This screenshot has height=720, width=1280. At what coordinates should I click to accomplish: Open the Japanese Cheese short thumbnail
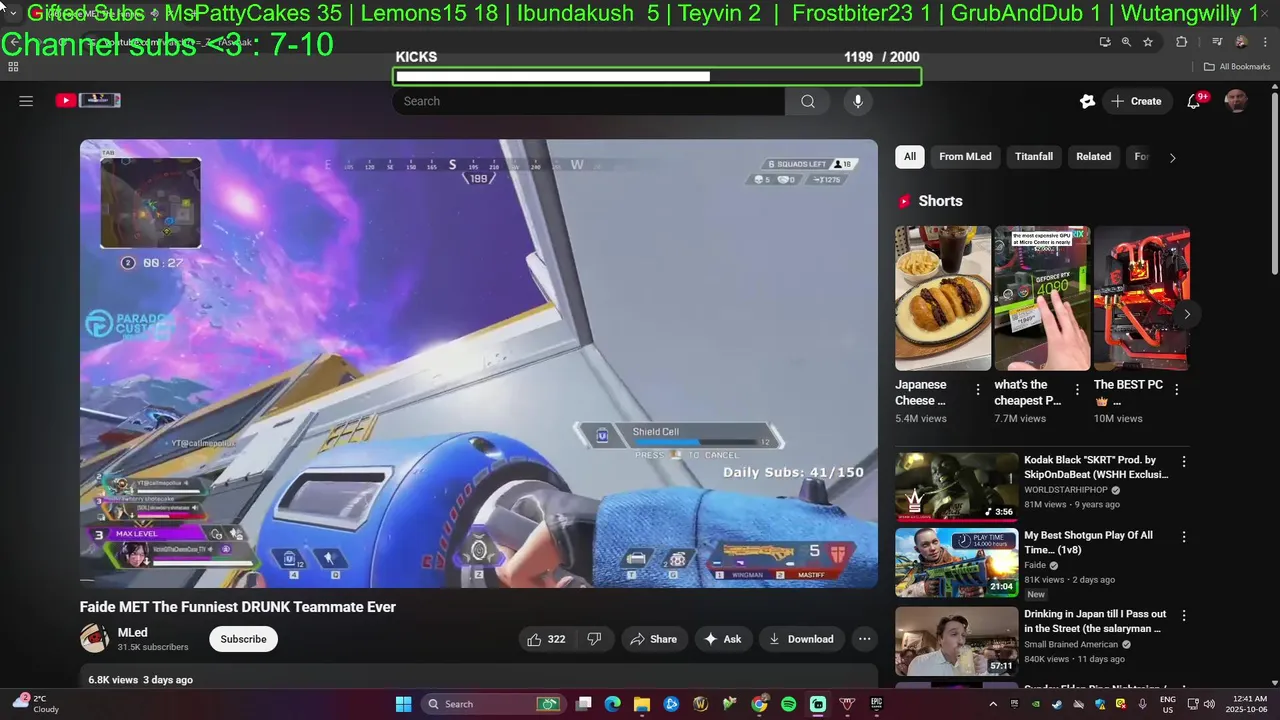click(943, 298)
